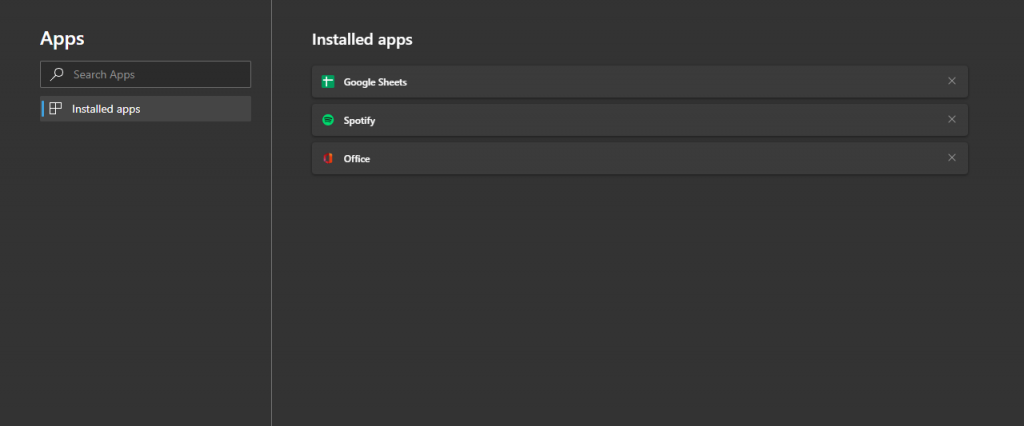Select the Office list row
Viewport: 1024px width, 426px height.
[x=639, y=158]
